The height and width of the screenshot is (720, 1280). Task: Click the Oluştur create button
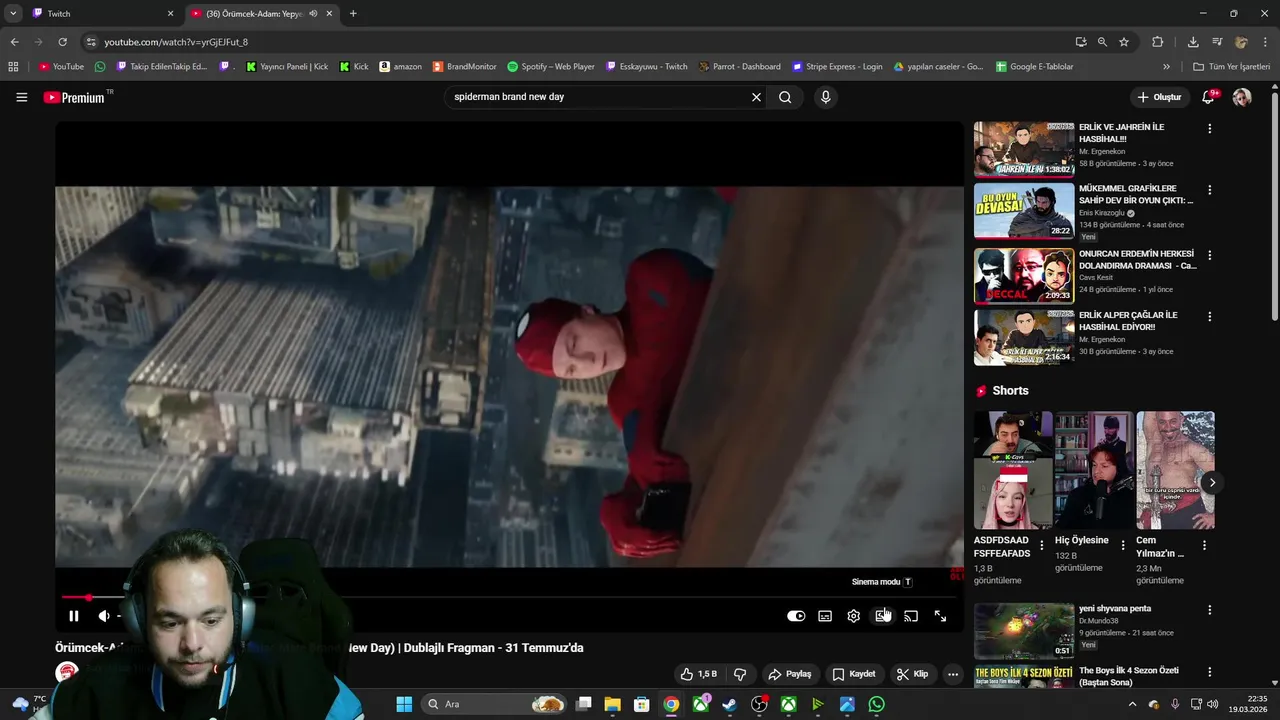[x=1159, y=97]
